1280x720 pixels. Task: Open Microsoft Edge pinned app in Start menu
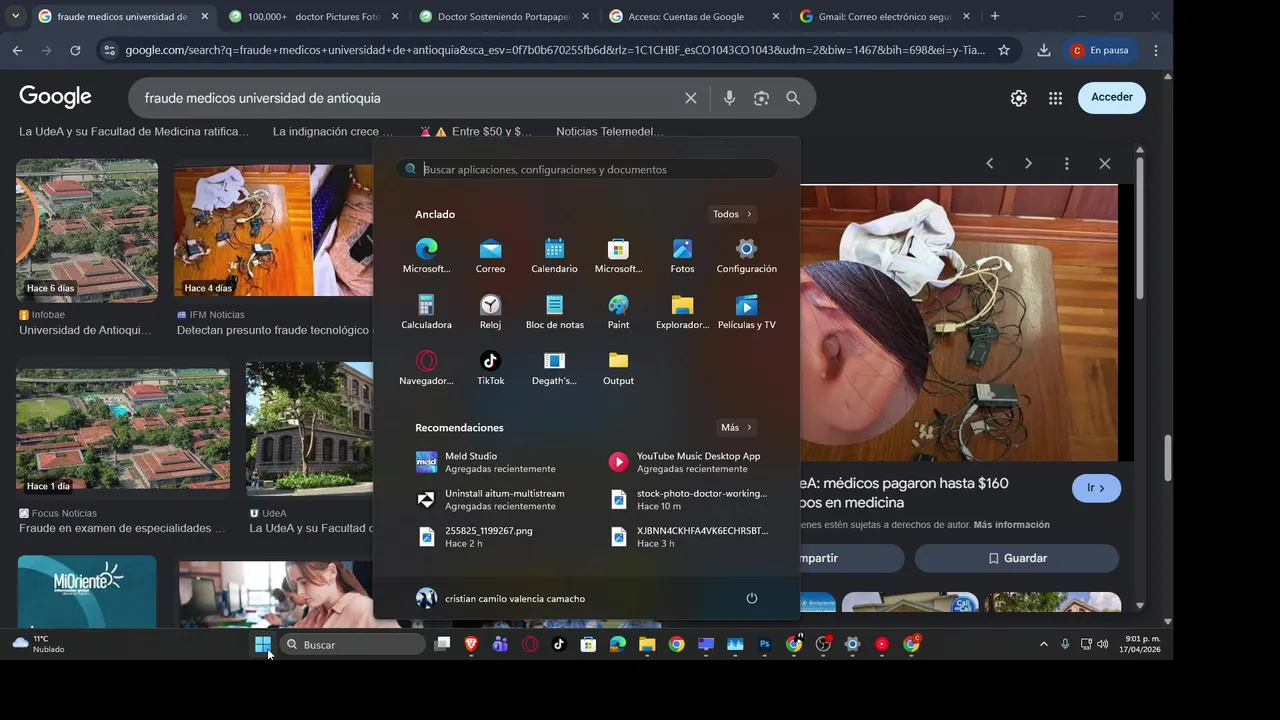pos(426,255)
